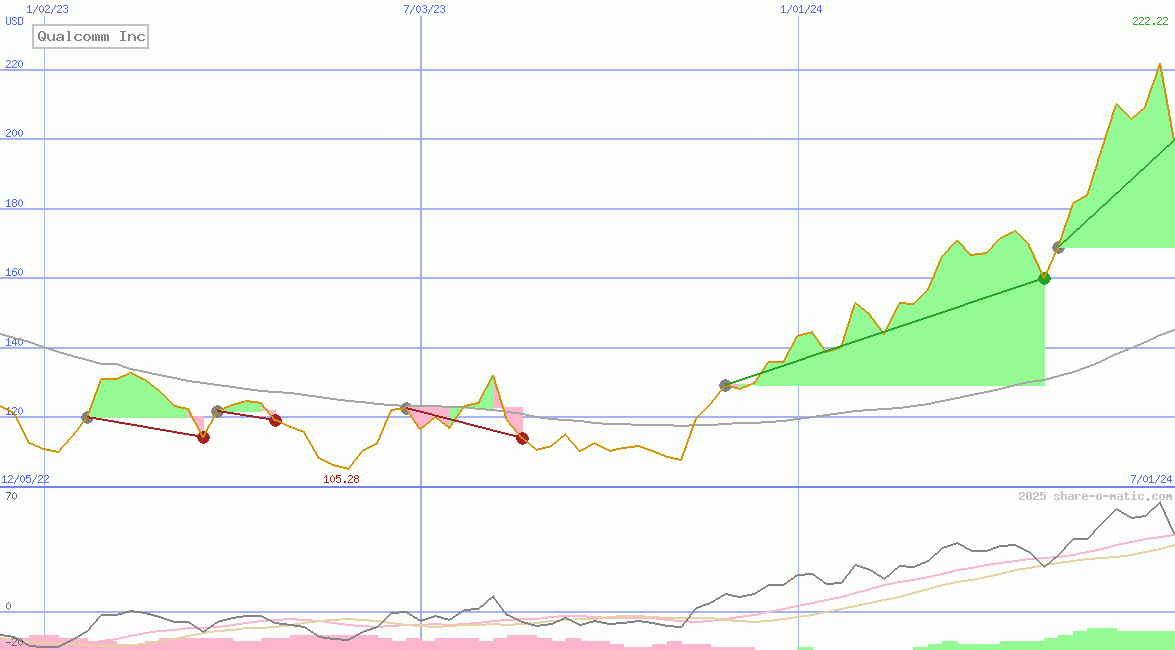Open the USD currency label options
This screenshot has width=1175, height=650.
[13, 21]
